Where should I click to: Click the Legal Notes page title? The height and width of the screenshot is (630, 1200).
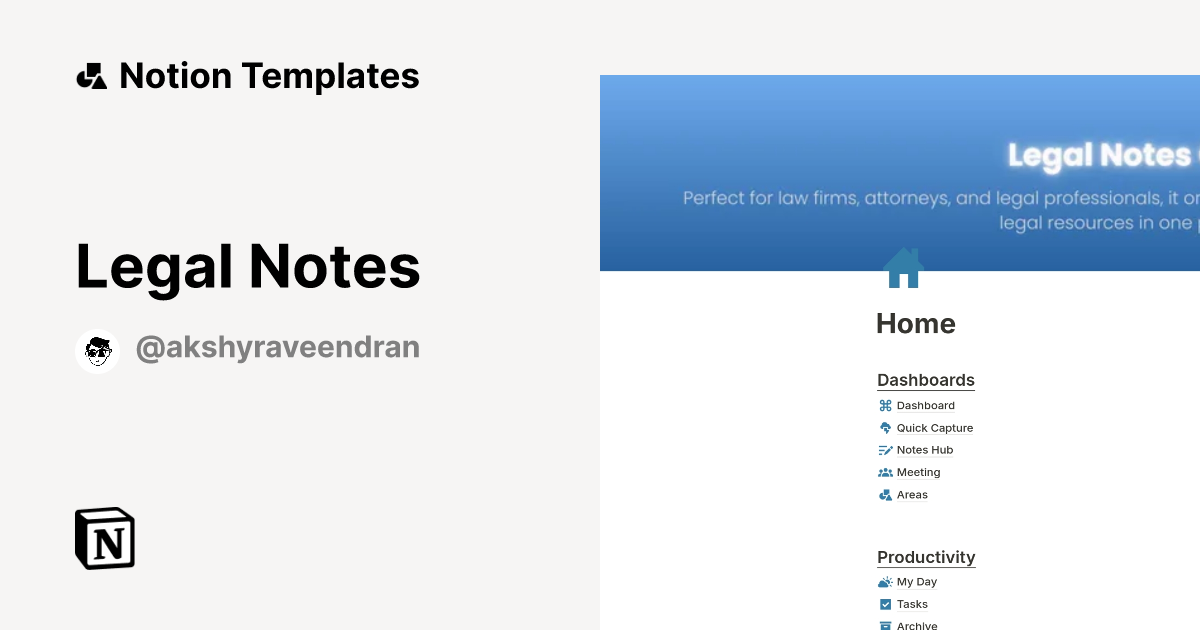point(247,266)
